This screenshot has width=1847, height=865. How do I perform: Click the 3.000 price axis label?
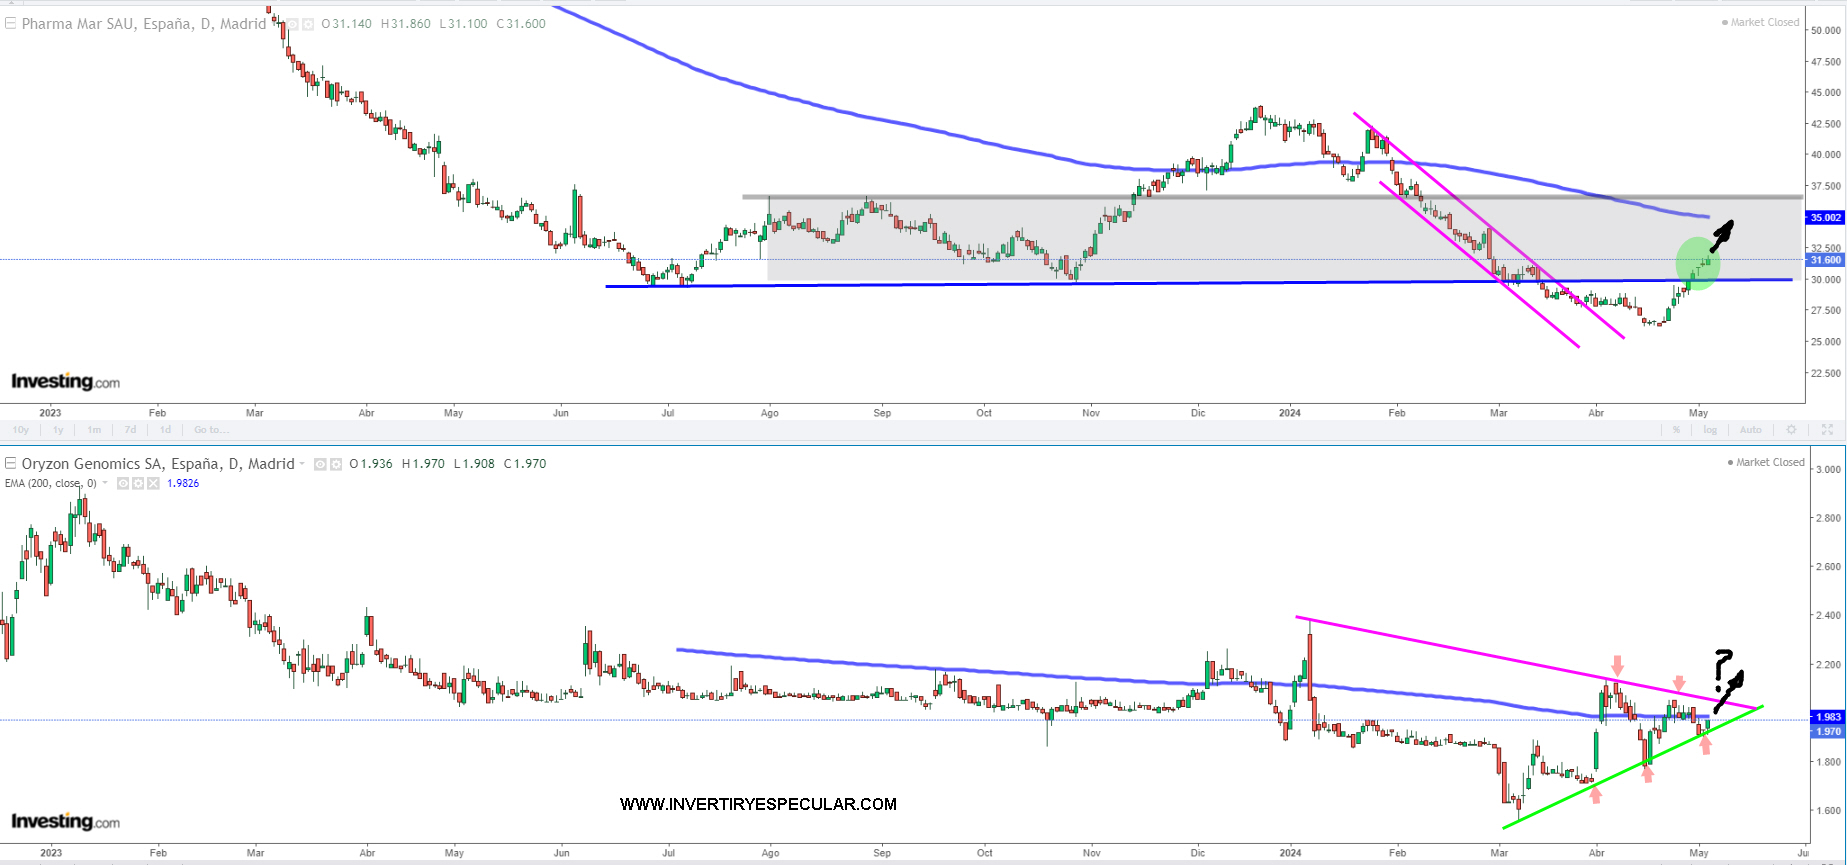(1828, 469)
